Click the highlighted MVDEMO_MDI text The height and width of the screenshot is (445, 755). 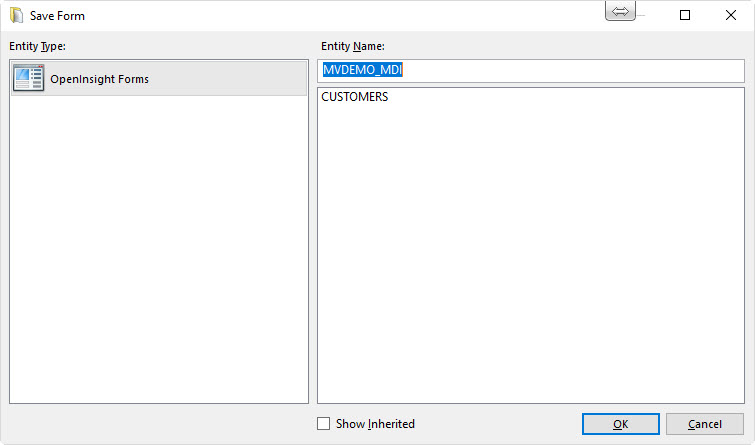coord(362,70)
